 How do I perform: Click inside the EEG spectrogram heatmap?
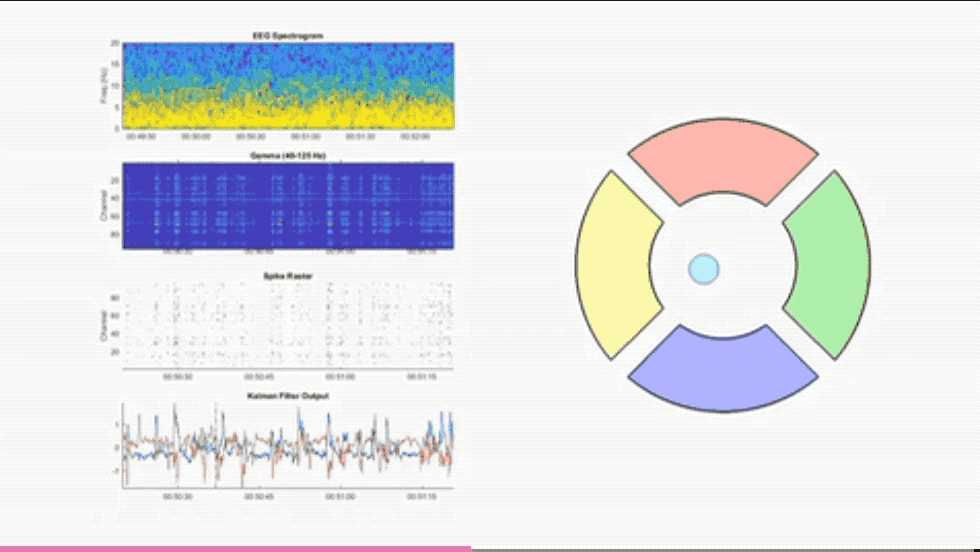pos(288,86)
